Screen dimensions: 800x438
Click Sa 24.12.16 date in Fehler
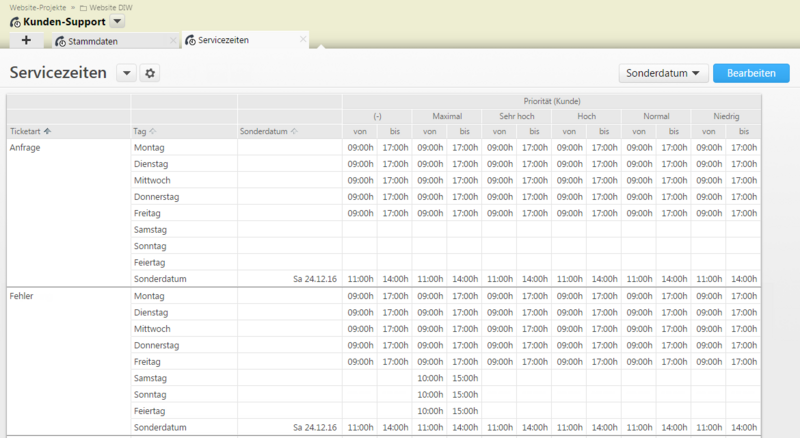[x=315, y=427]
